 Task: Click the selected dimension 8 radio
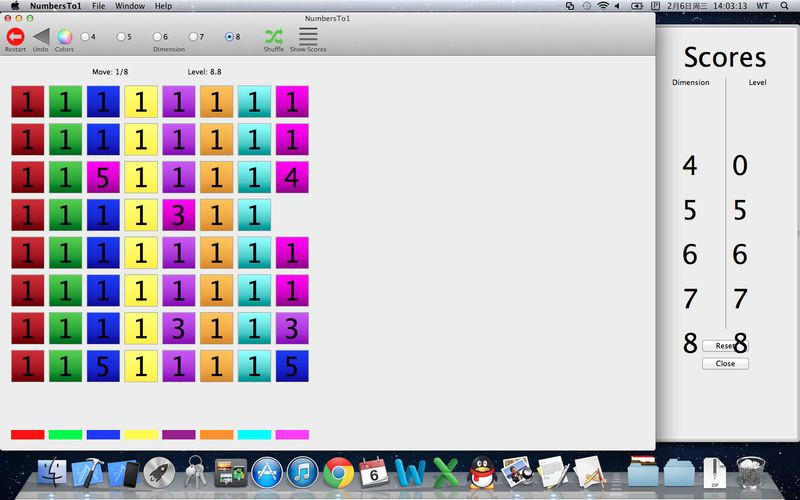click(x=229, y=37)
